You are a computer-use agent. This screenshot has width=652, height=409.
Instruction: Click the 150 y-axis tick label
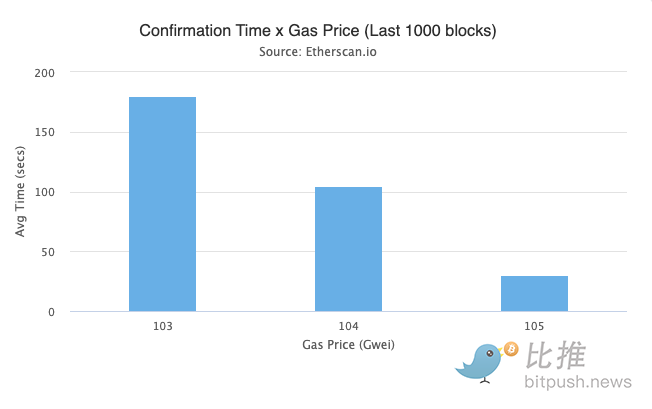pos(44,133)
